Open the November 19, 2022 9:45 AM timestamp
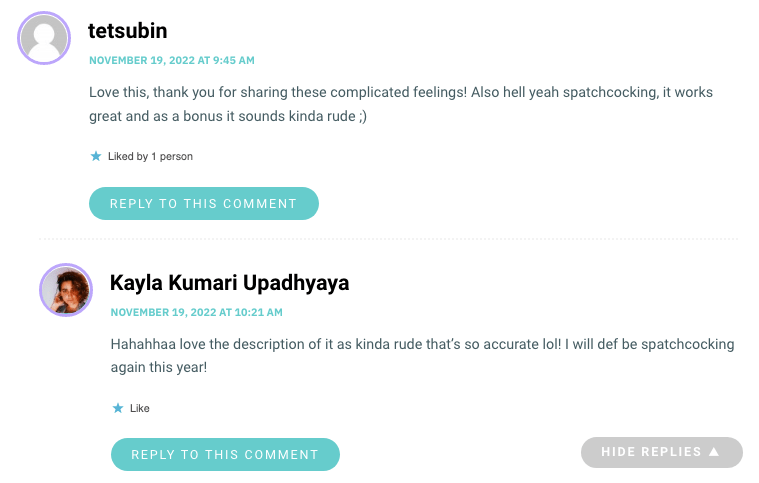 [172, 60]
